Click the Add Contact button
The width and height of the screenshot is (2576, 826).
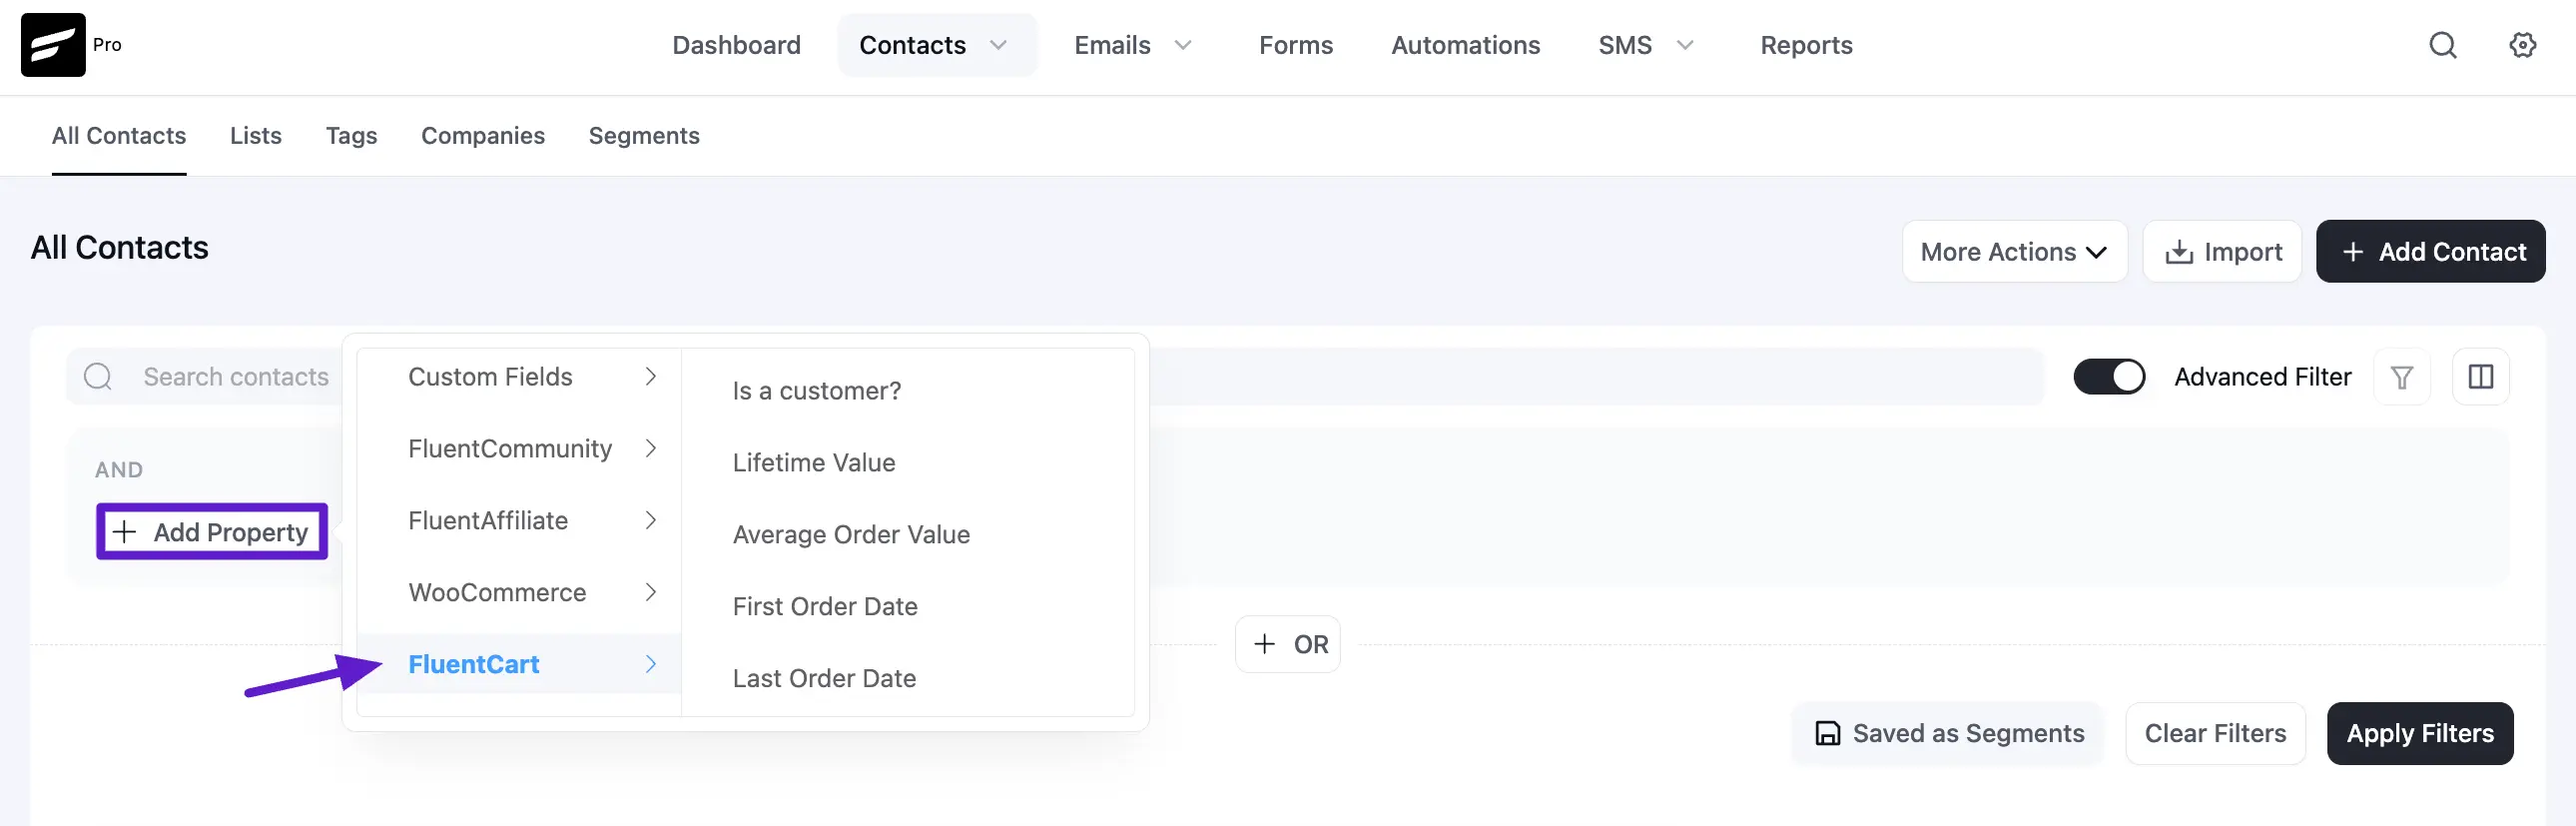[2430, 252]
